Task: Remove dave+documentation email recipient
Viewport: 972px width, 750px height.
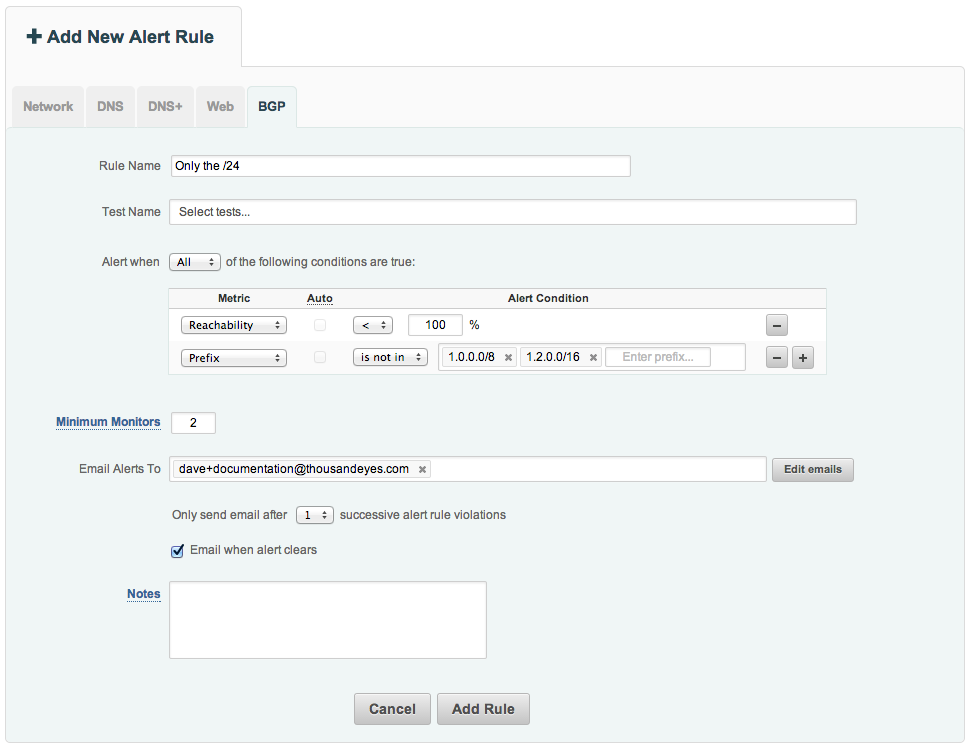Action: pyautogui.click(x=422, y=469)
